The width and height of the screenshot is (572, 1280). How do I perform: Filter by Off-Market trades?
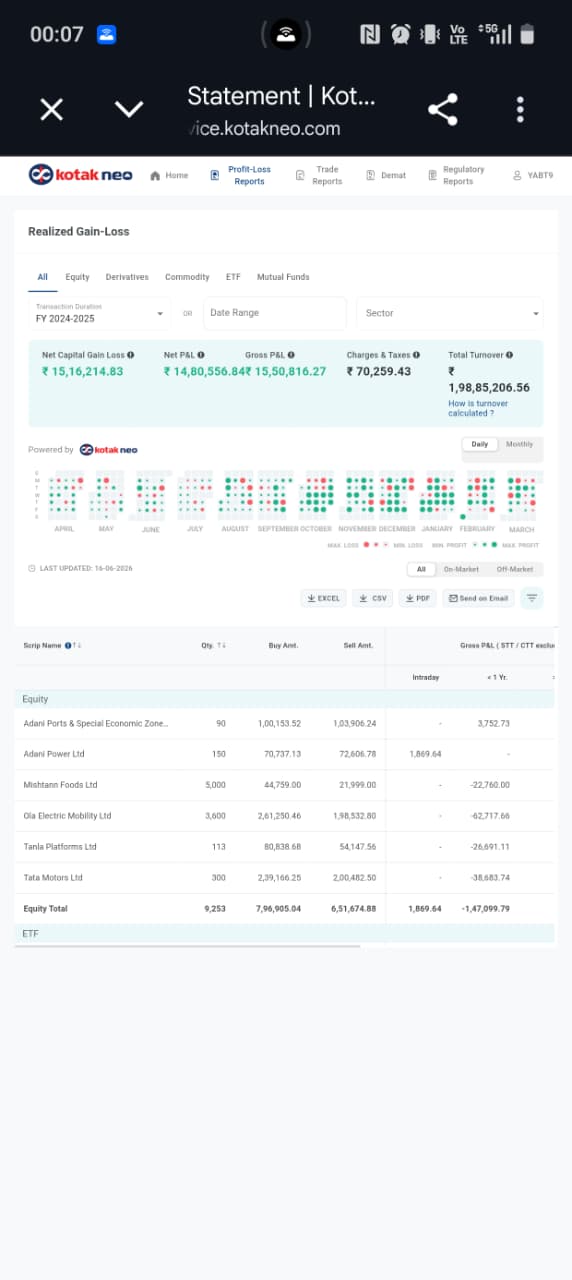(x=515, y=569)
